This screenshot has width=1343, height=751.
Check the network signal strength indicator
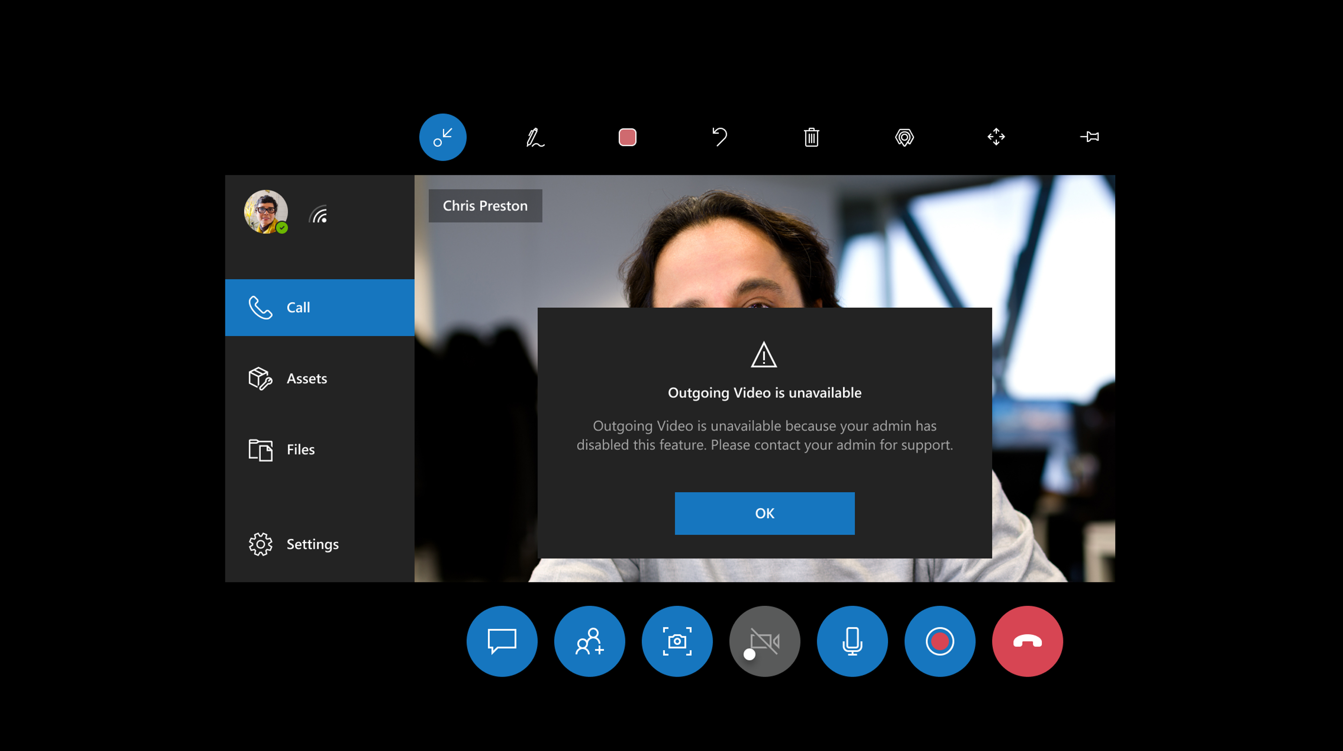318,212
